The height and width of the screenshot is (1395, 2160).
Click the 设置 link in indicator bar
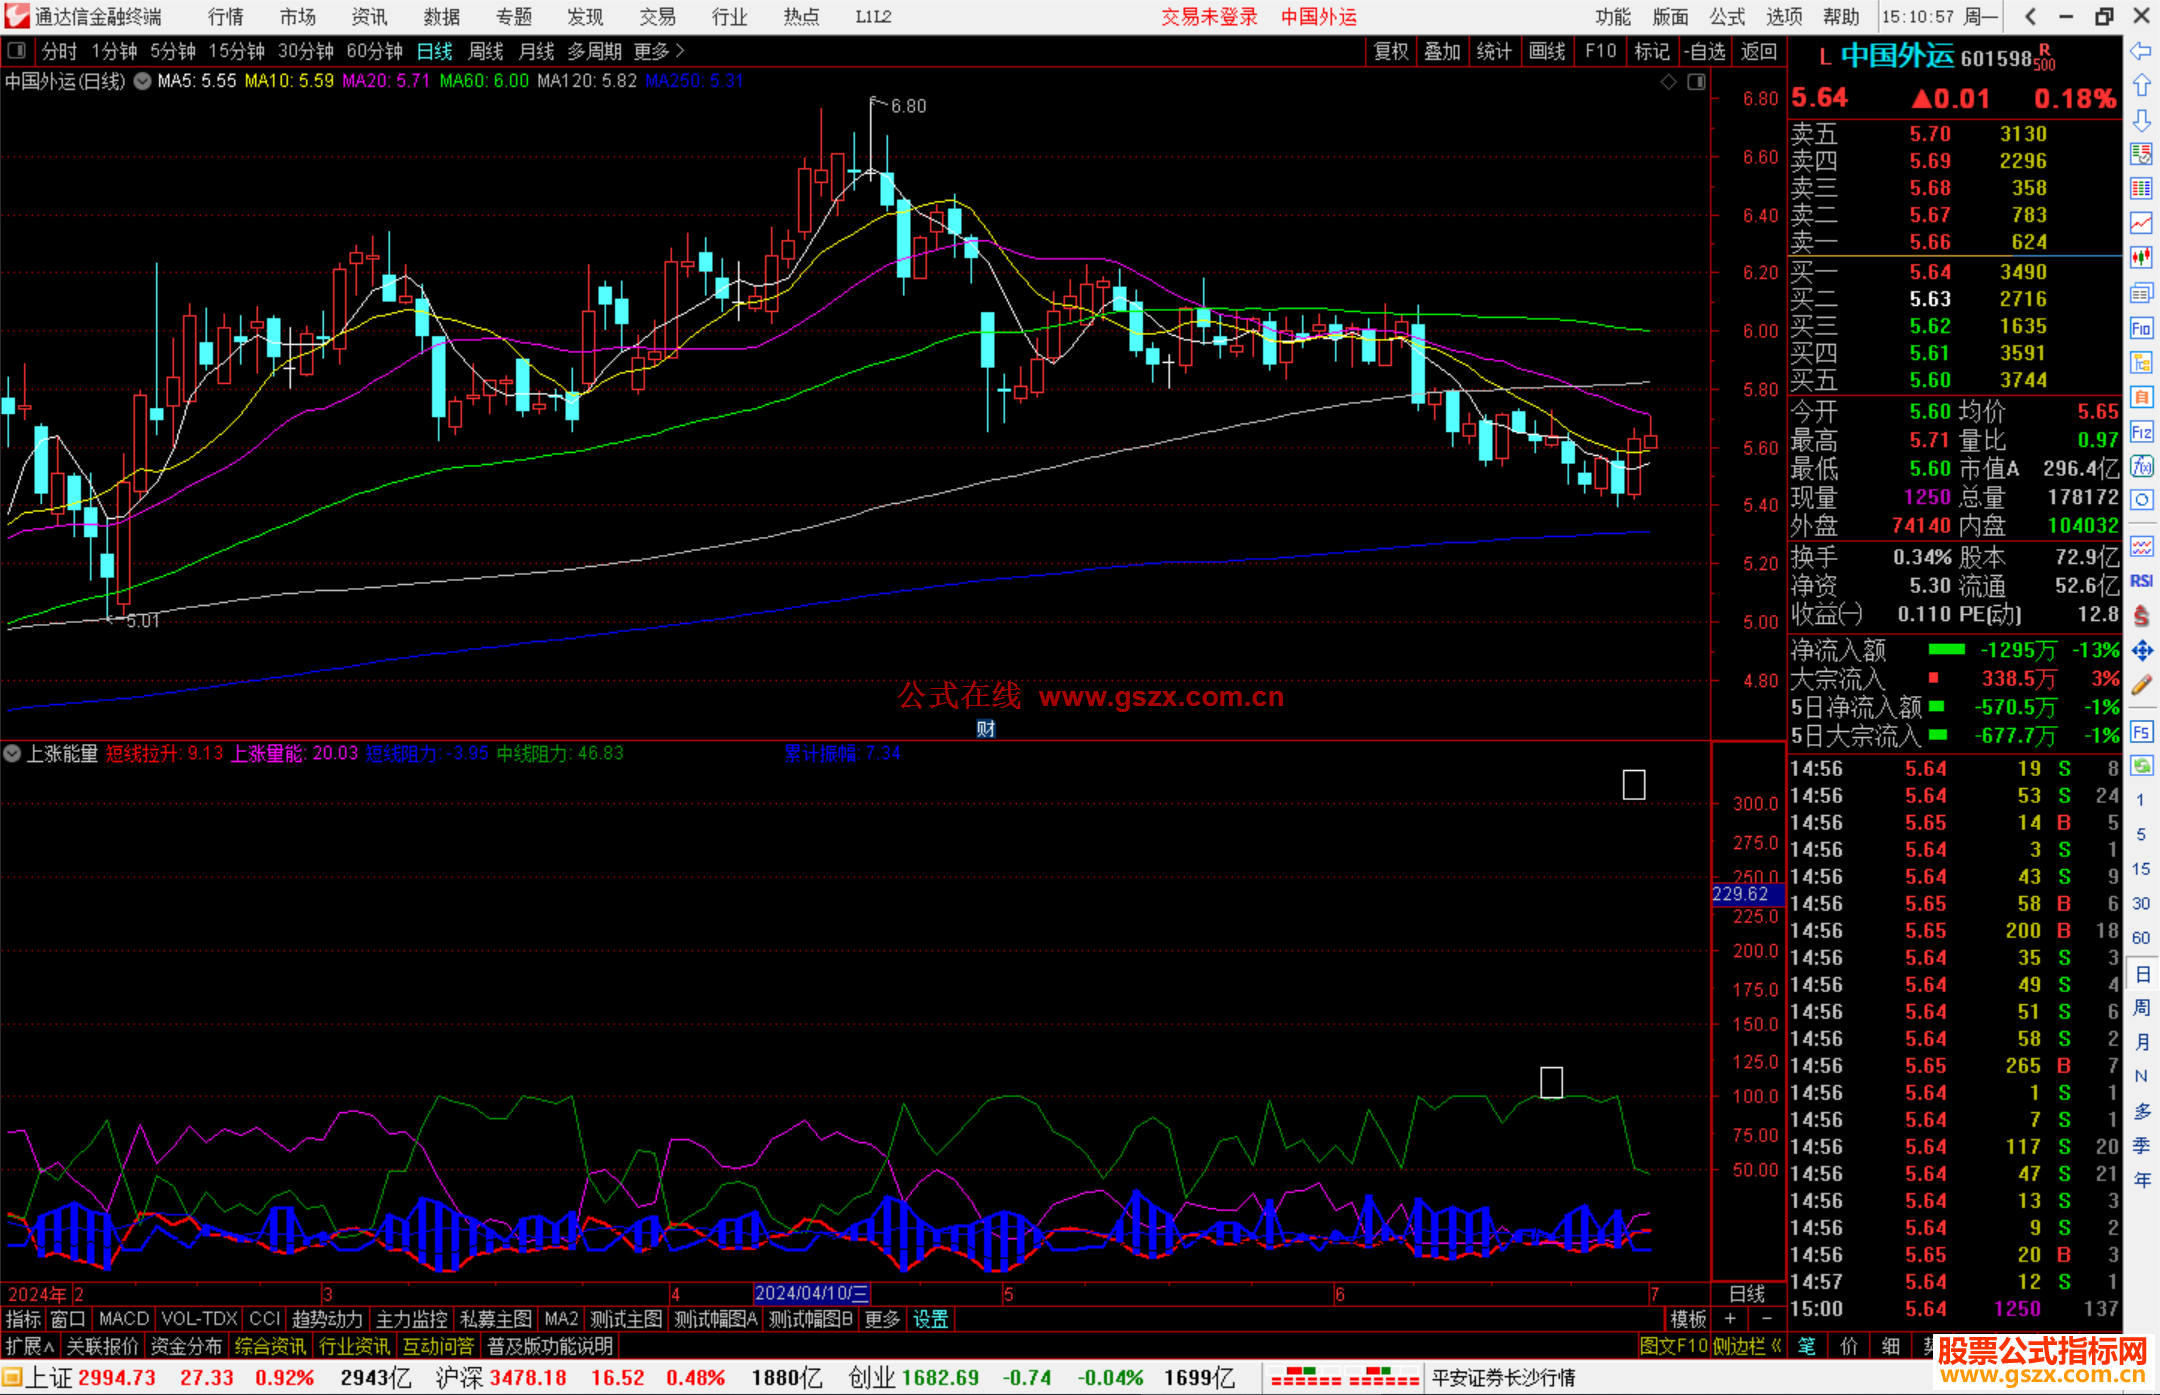(x=930, y=1319)
